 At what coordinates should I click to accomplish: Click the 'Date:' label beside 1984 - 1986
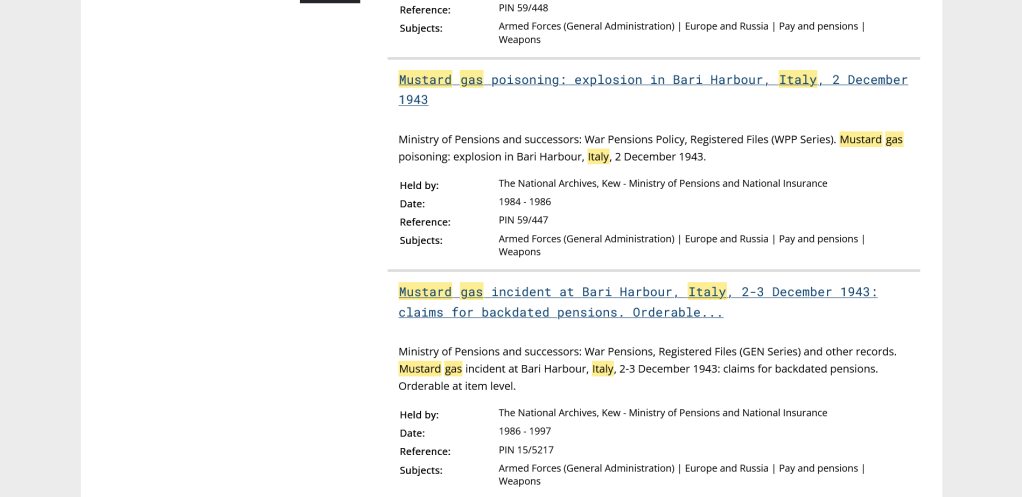tap(412, 204)
